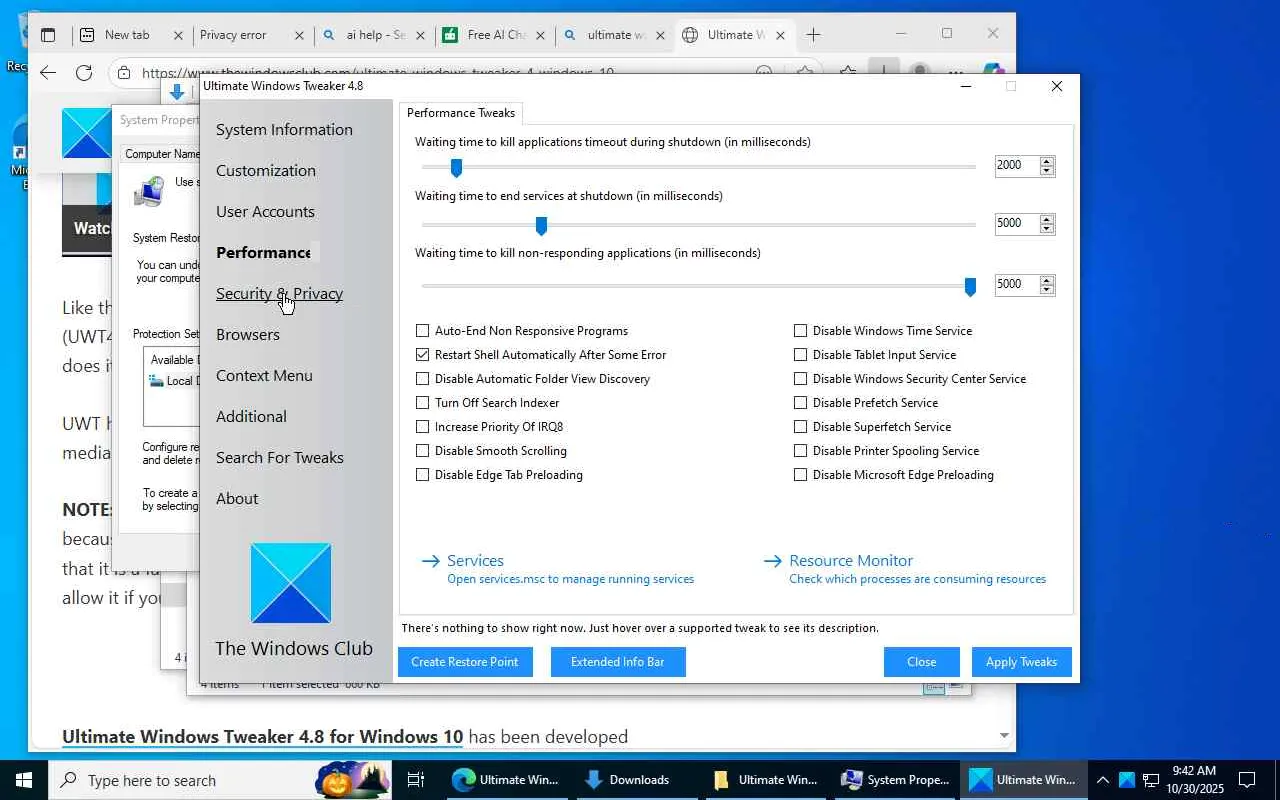The image size is (1280, 800).
Task: View site information icon in Edge address bar
Action: (123, 72)
